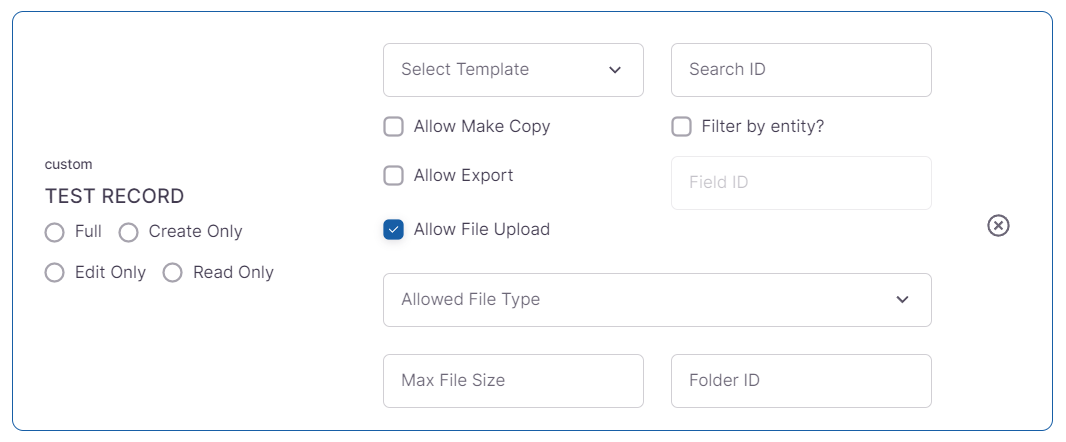Image resolution: width=1066 pixels, height=442 pixels.
Task: Open the Select Template dropdown
Action: pyautogui.click(x=500, y=70)
